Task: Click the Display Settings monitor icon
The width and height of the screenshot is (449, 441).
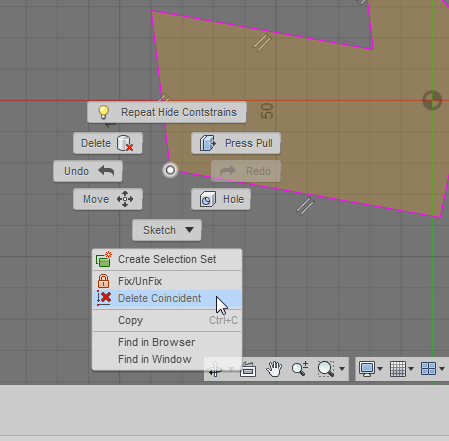Action: (367, 369)
